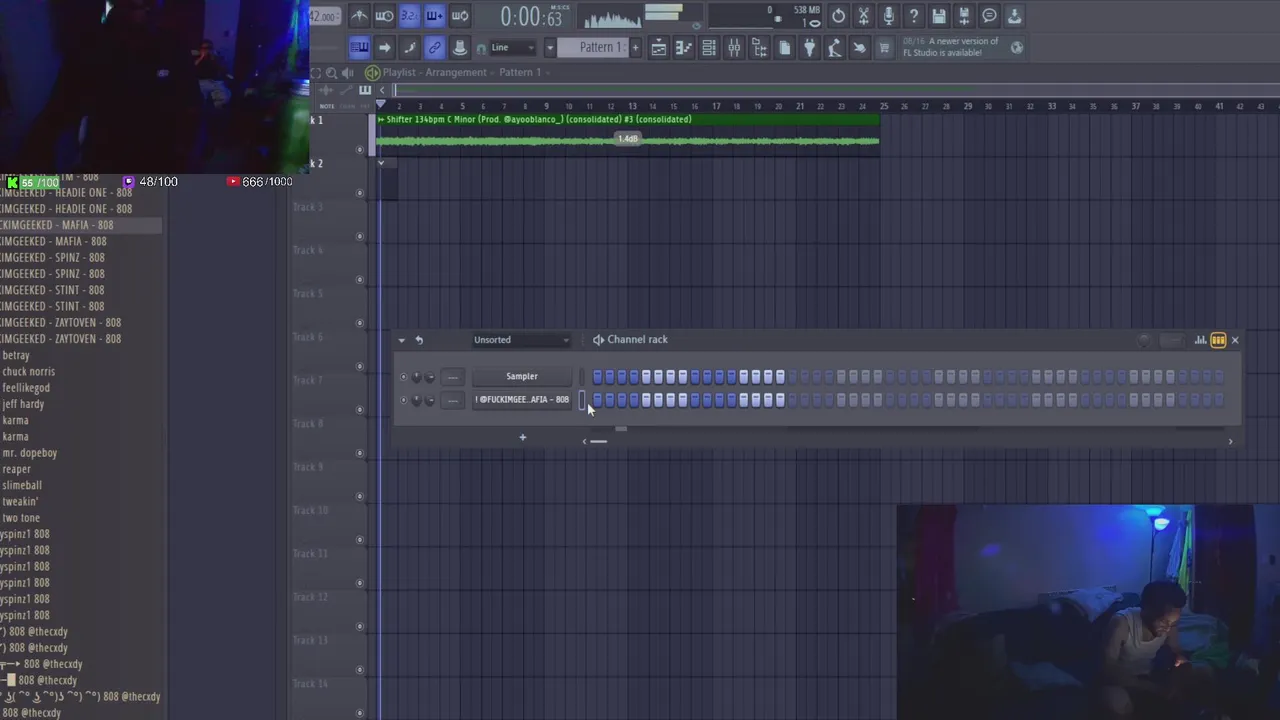Screen dimensions: 1280x720
Task: Click the scissors audio editor icon
Action: pyautogui.click(x=863, y=16)
